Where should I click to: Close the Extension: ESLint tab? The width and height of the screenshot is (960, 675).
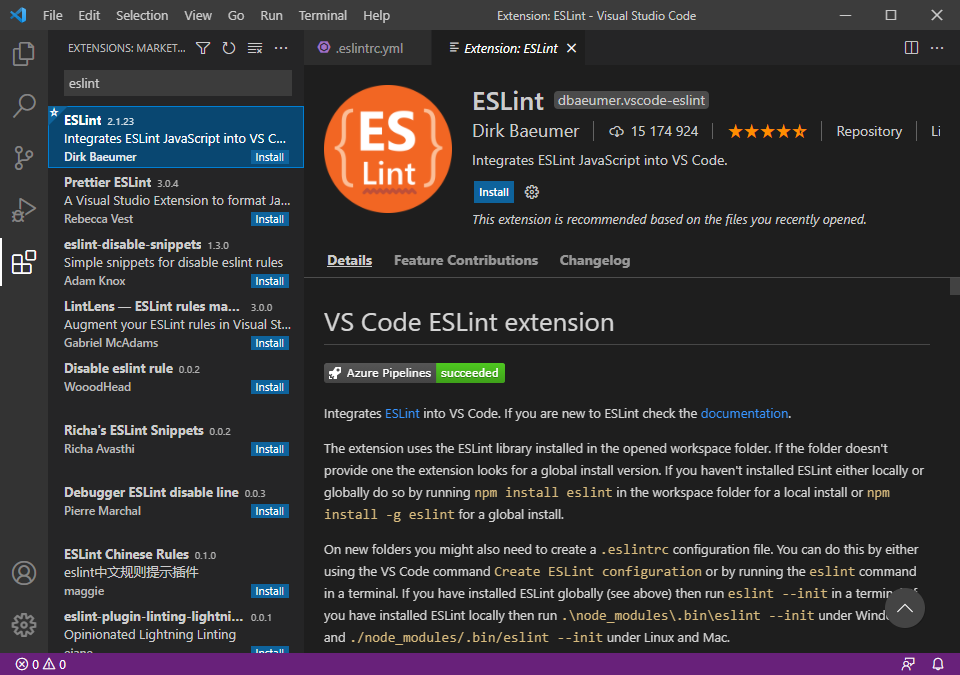(x=571, y=48)
